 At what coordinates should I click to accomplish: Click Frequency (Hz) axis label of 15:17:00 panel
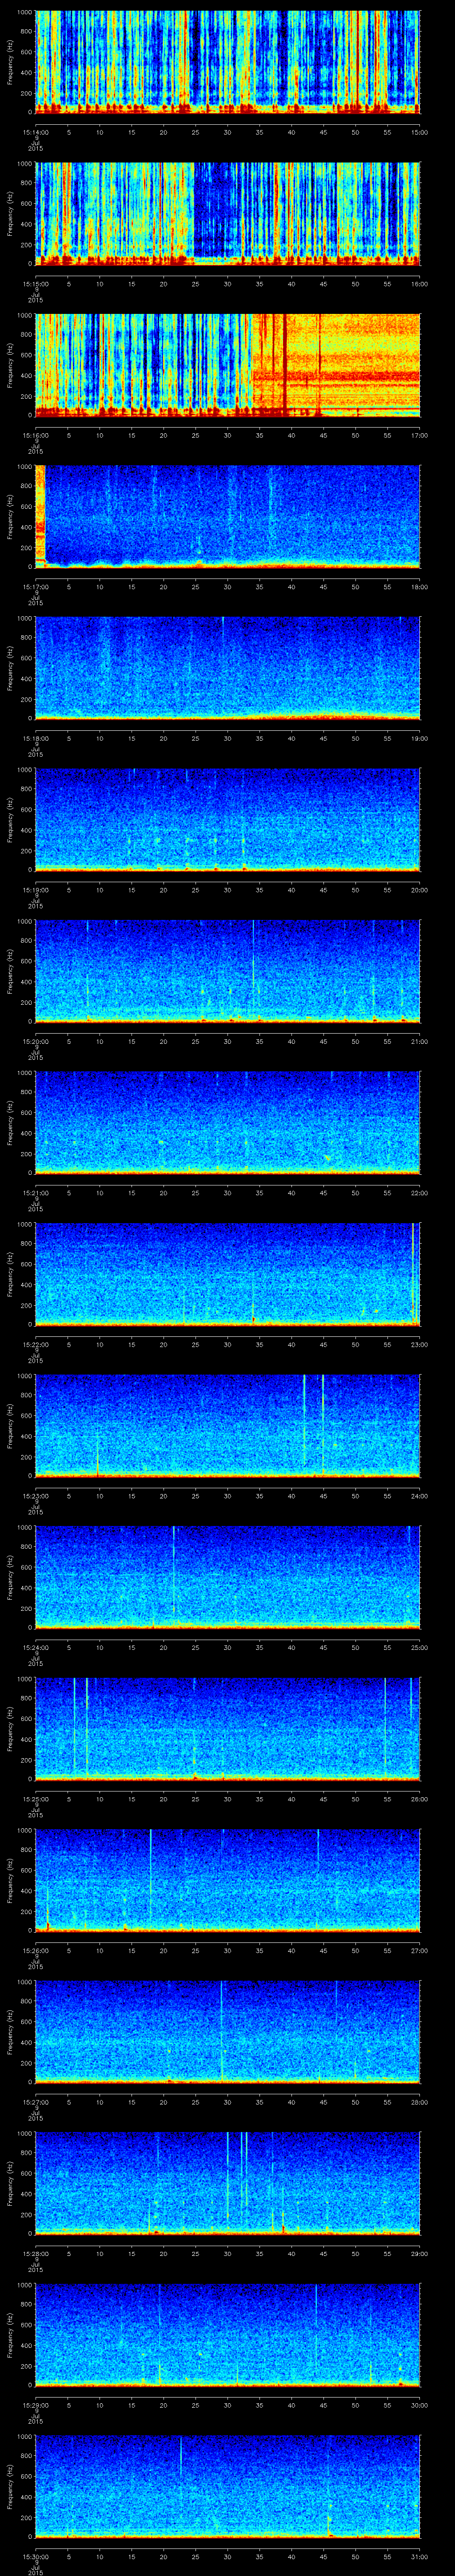point(10,517)
